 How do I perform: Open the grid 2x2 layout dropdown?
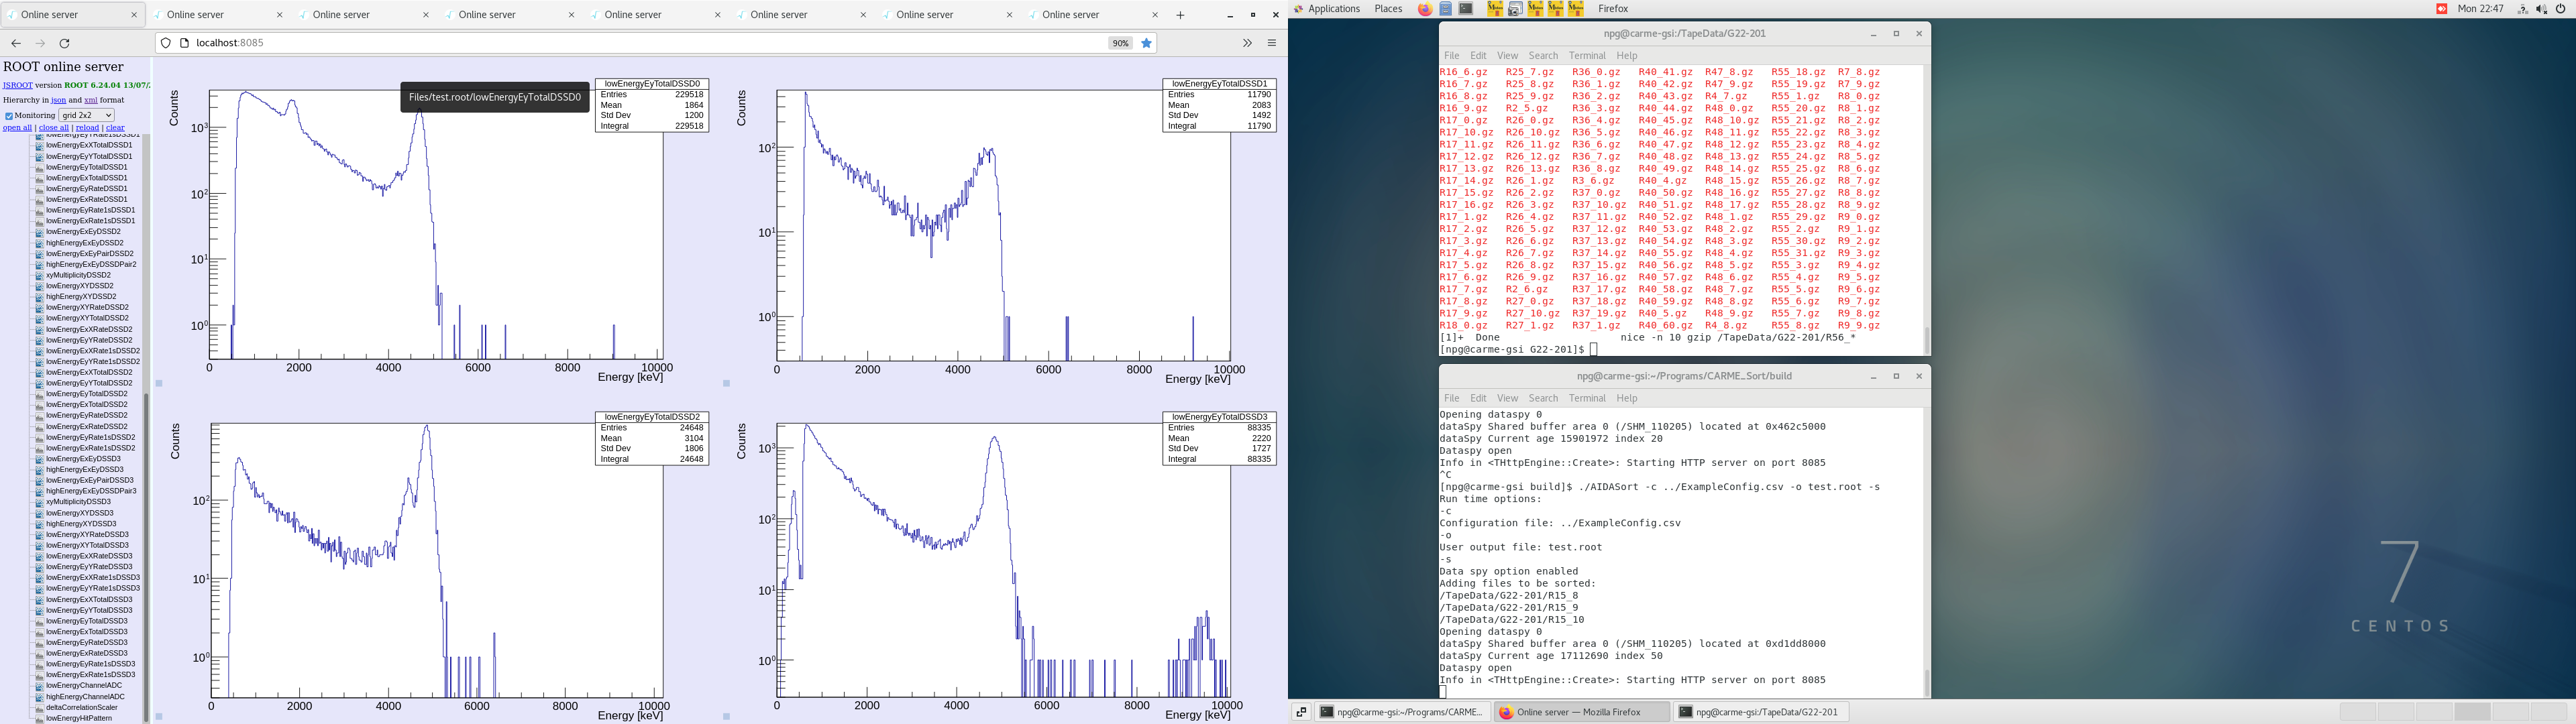point(86,115)
